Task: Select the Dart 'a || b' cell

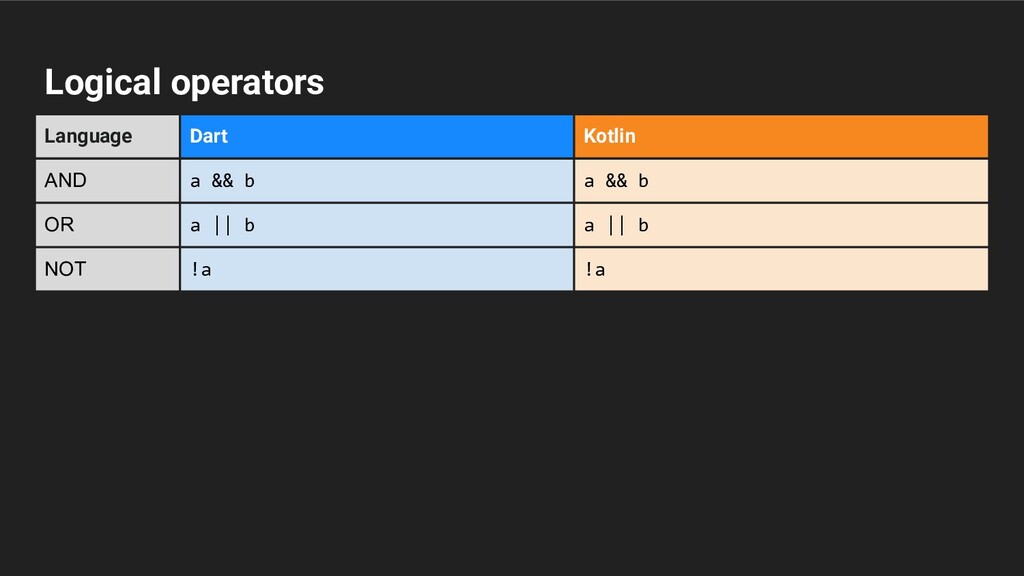Action: [377, 225]
